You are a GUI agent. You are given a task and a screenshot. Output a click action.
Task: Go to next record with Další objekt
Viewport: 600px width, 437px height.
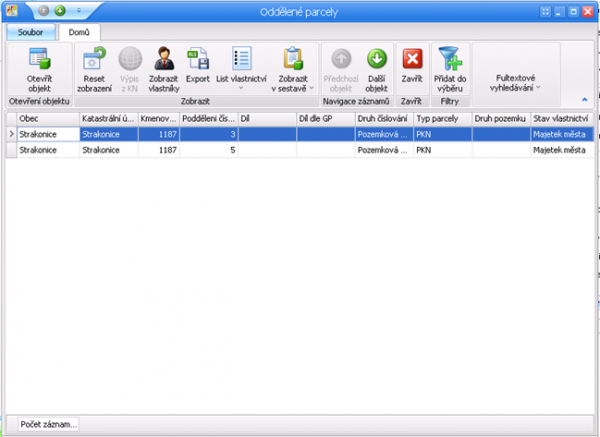click(x=376, y=59)
